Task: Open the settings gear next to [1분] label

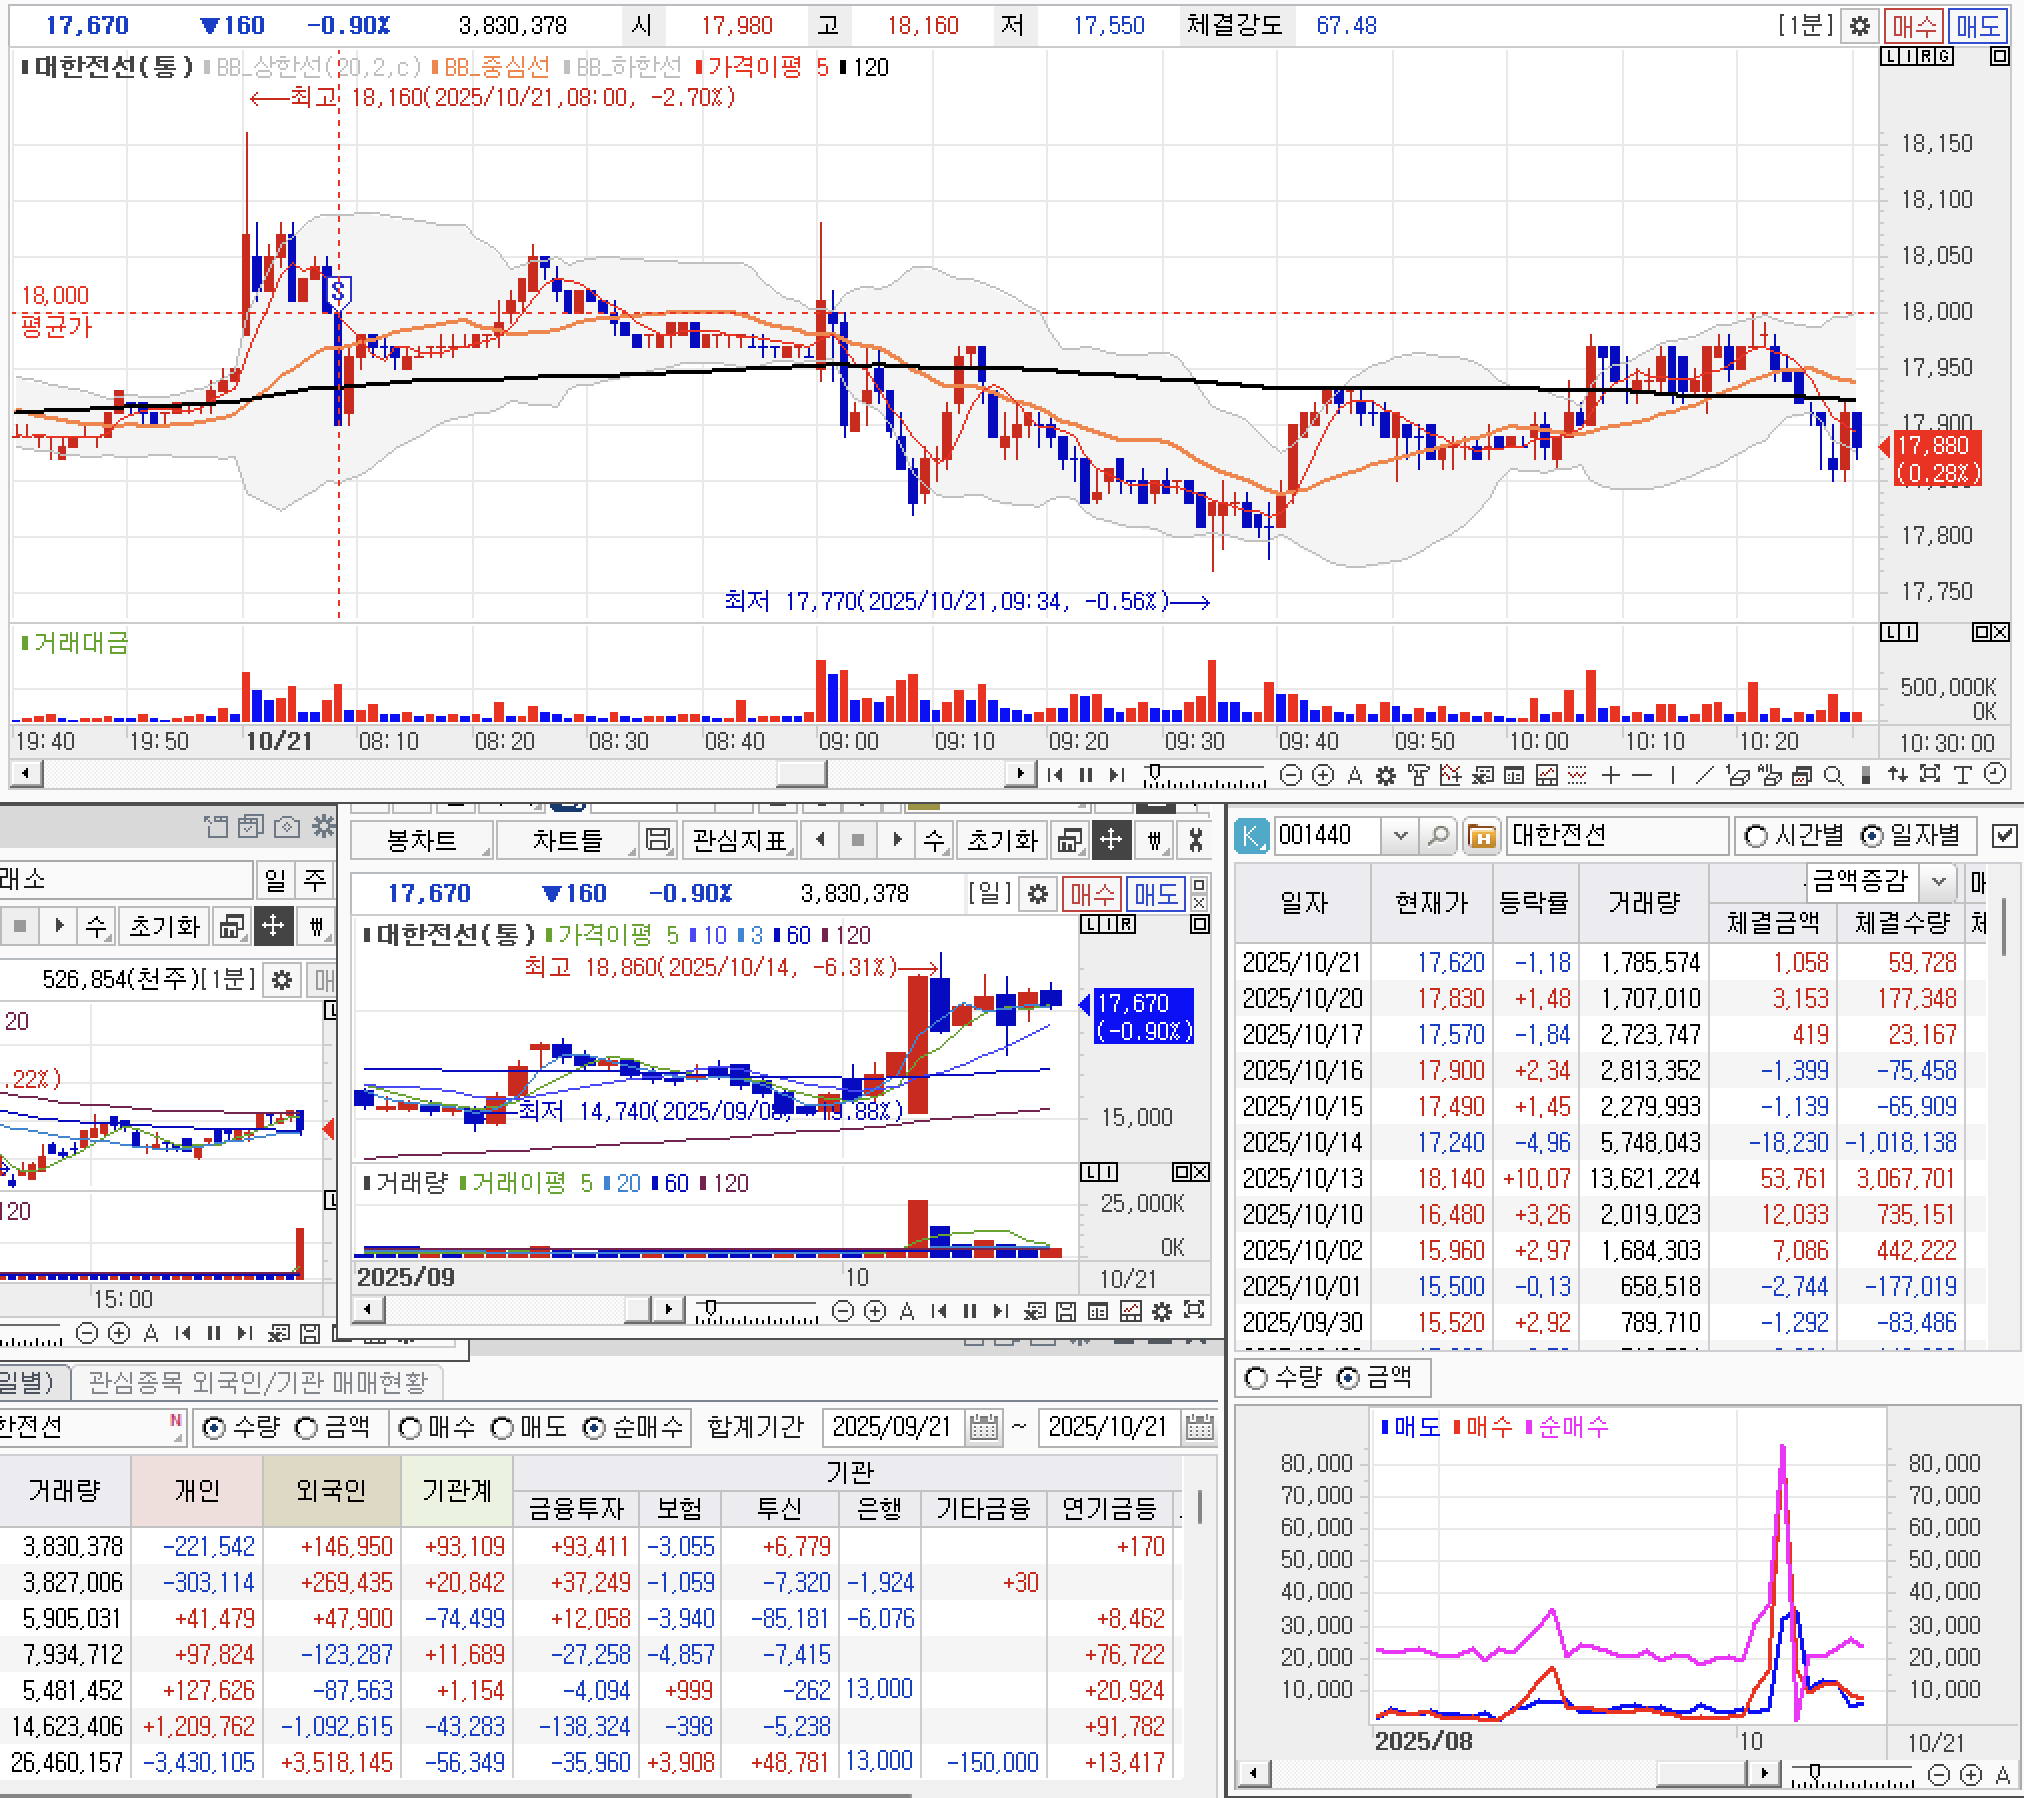Action: pos(1859,26)
